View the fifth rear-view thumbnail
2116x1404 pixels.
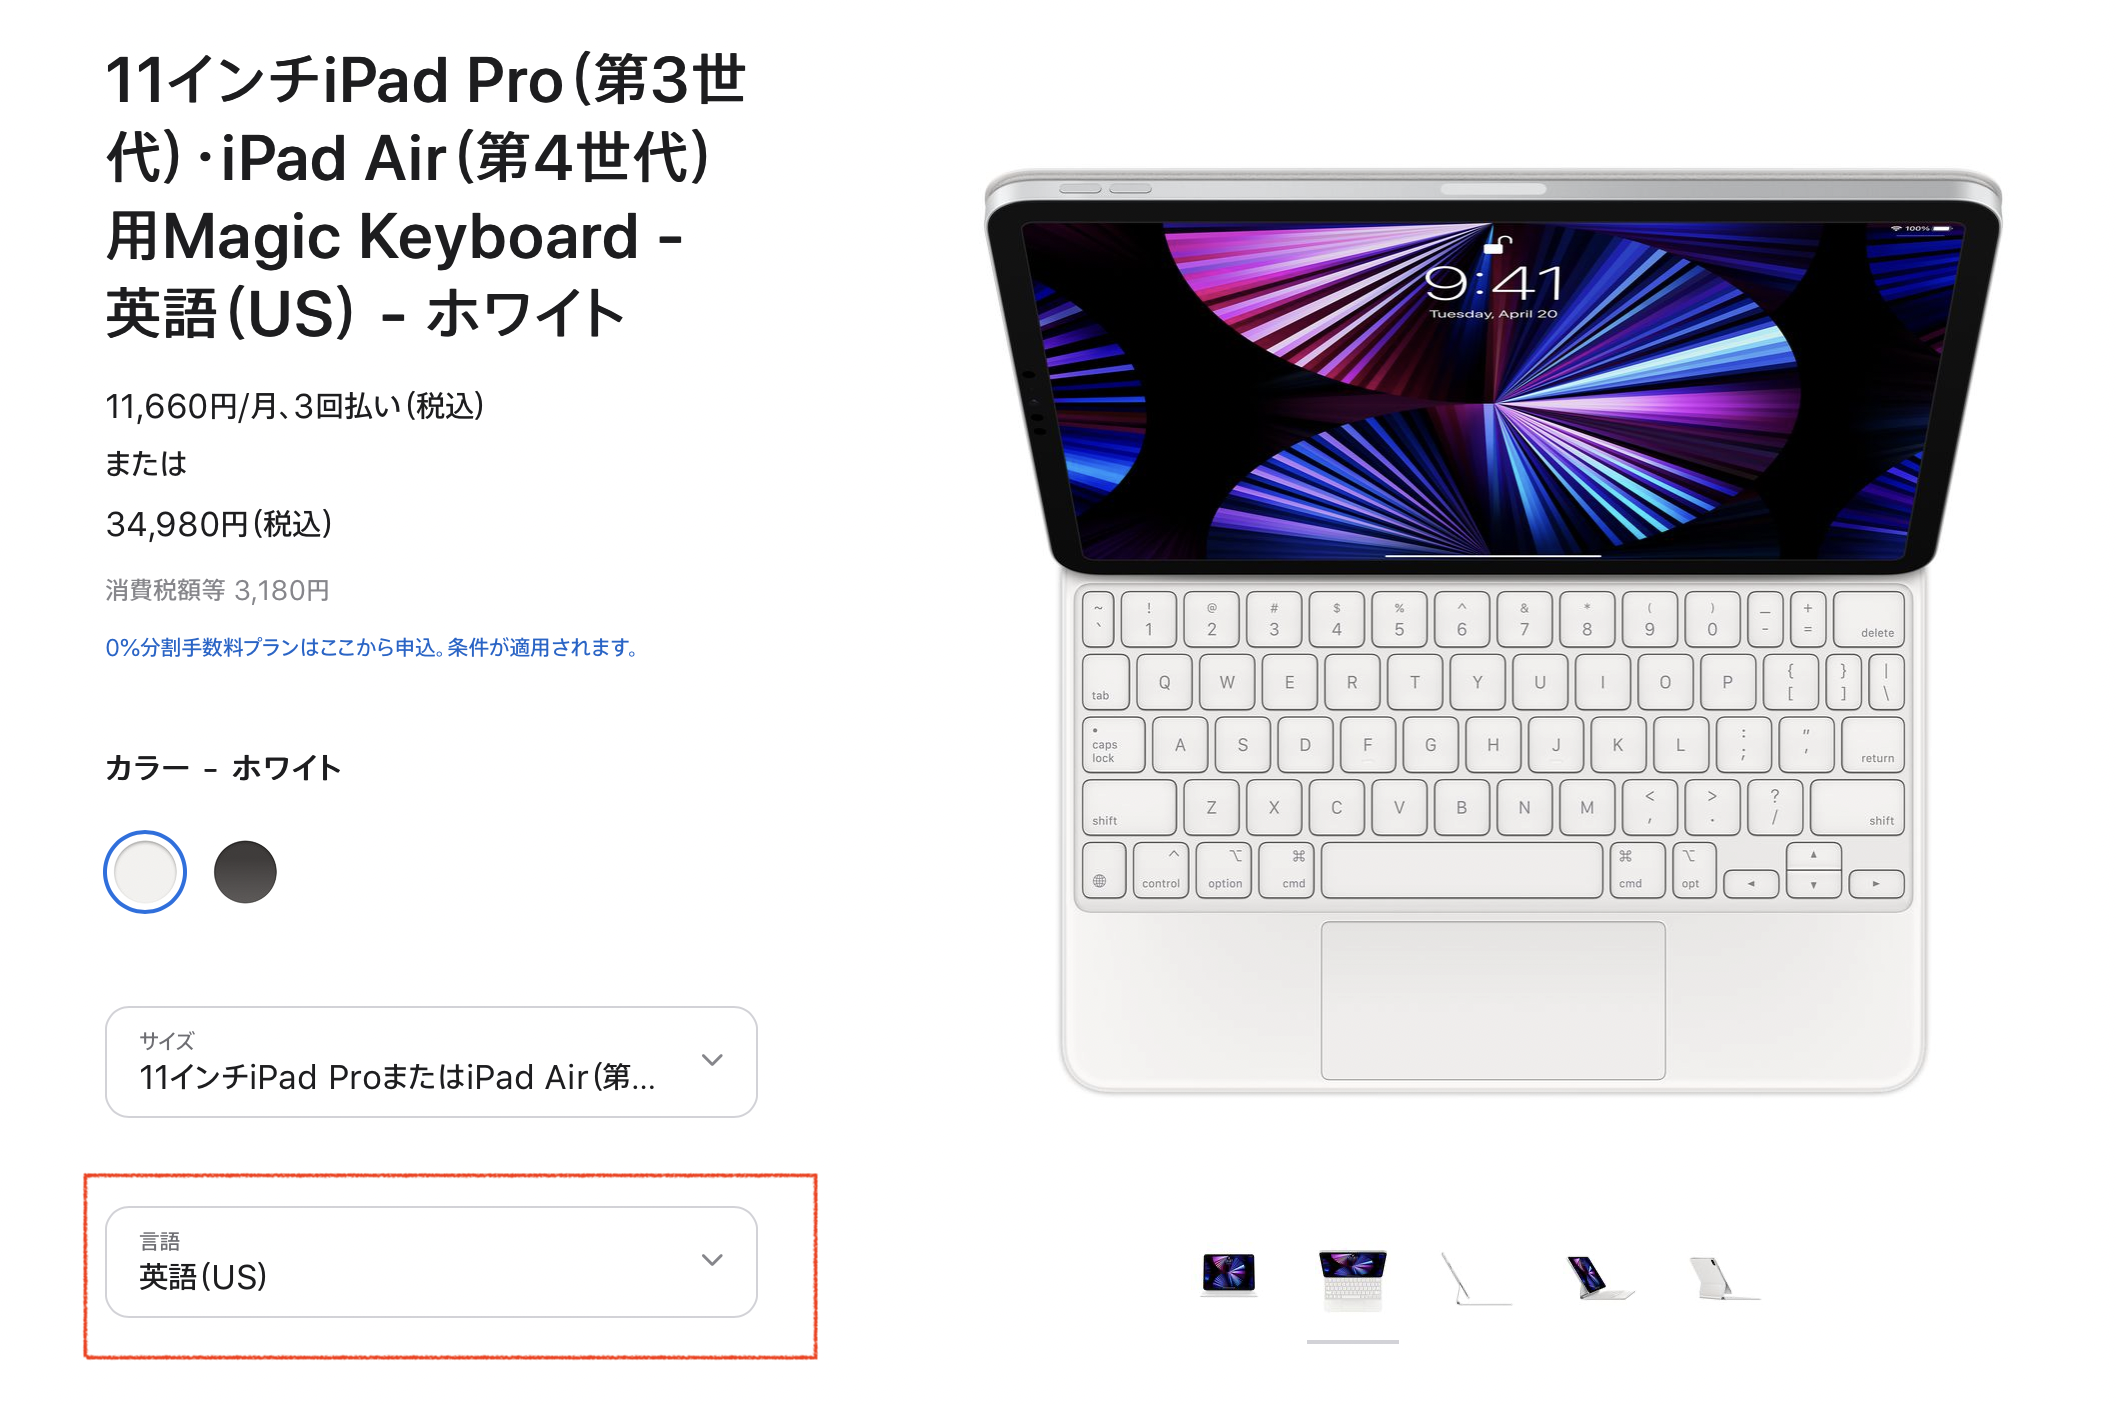tap(1724, 1278)
